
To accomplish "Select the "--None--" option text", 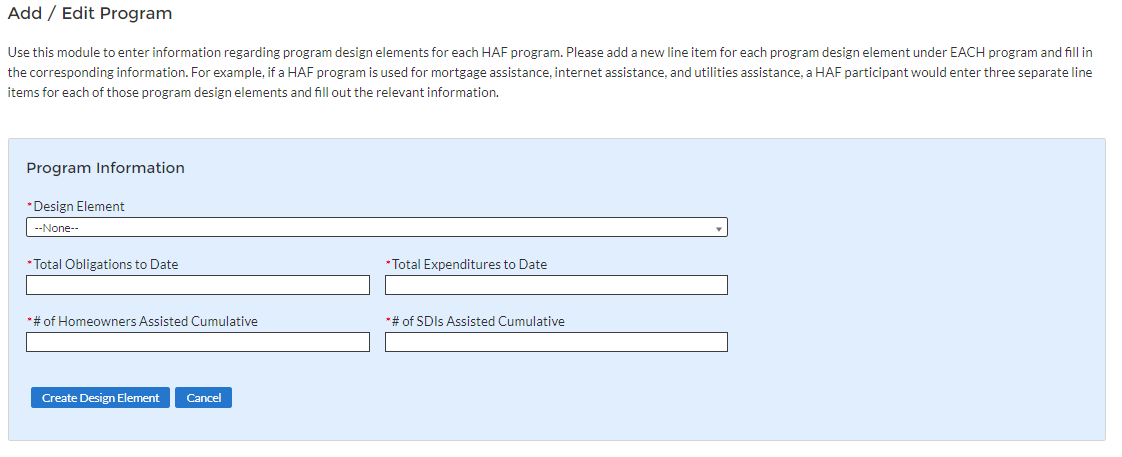I will pos(57,228).
